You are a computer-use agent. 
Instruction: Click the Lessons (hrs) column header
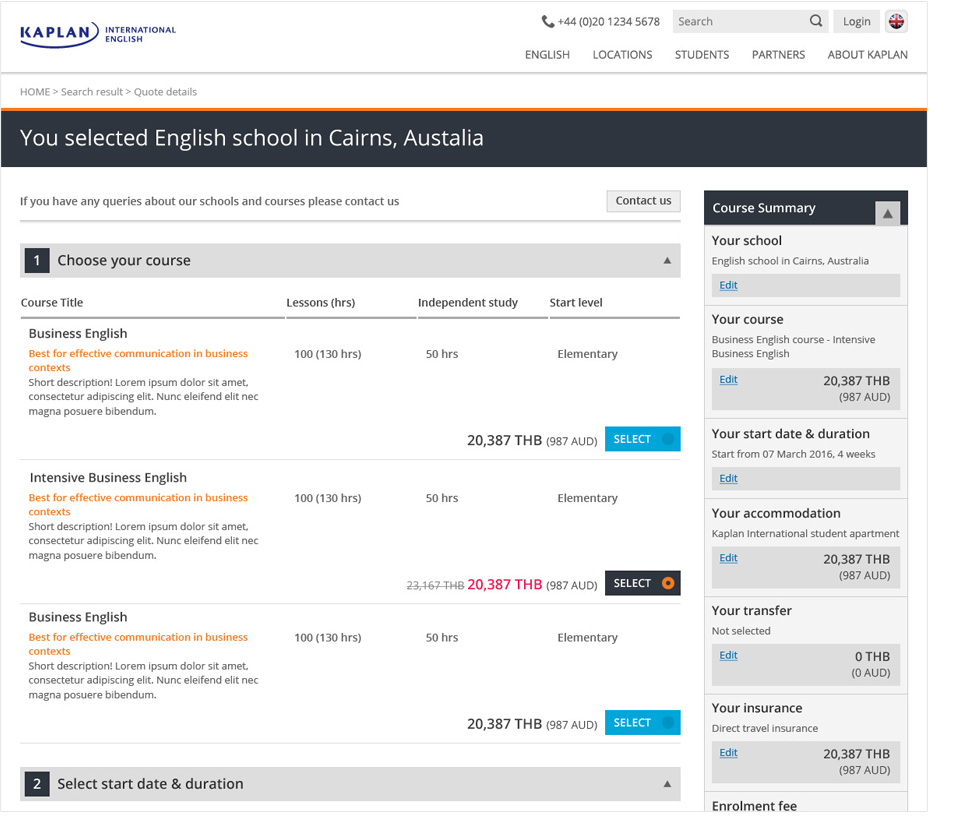click(320, 302)
